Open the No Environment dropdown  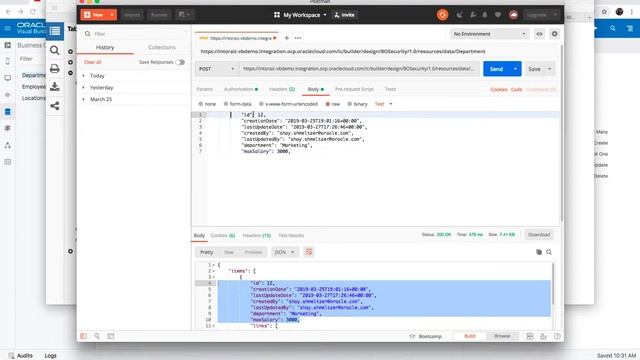(x=489, y=34)
